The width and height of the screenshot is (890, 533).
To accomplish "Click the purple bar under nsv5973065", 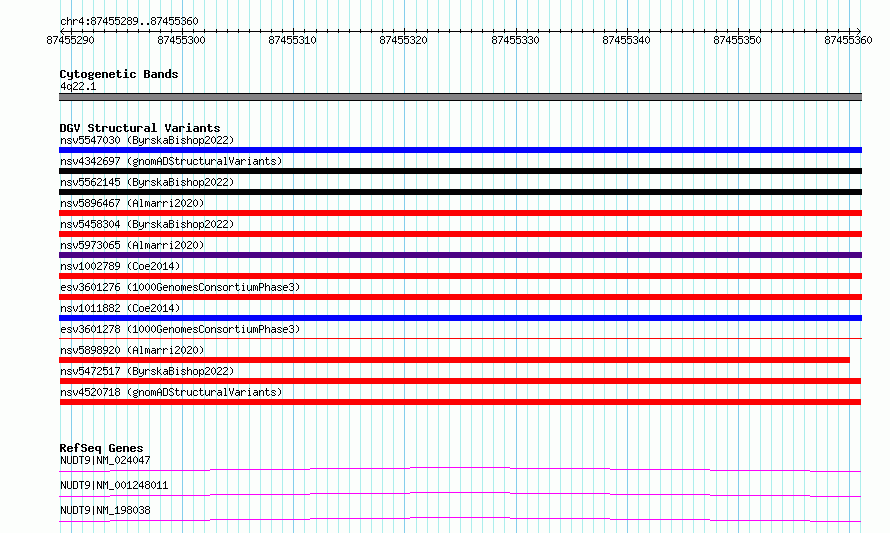I will 460,255.
